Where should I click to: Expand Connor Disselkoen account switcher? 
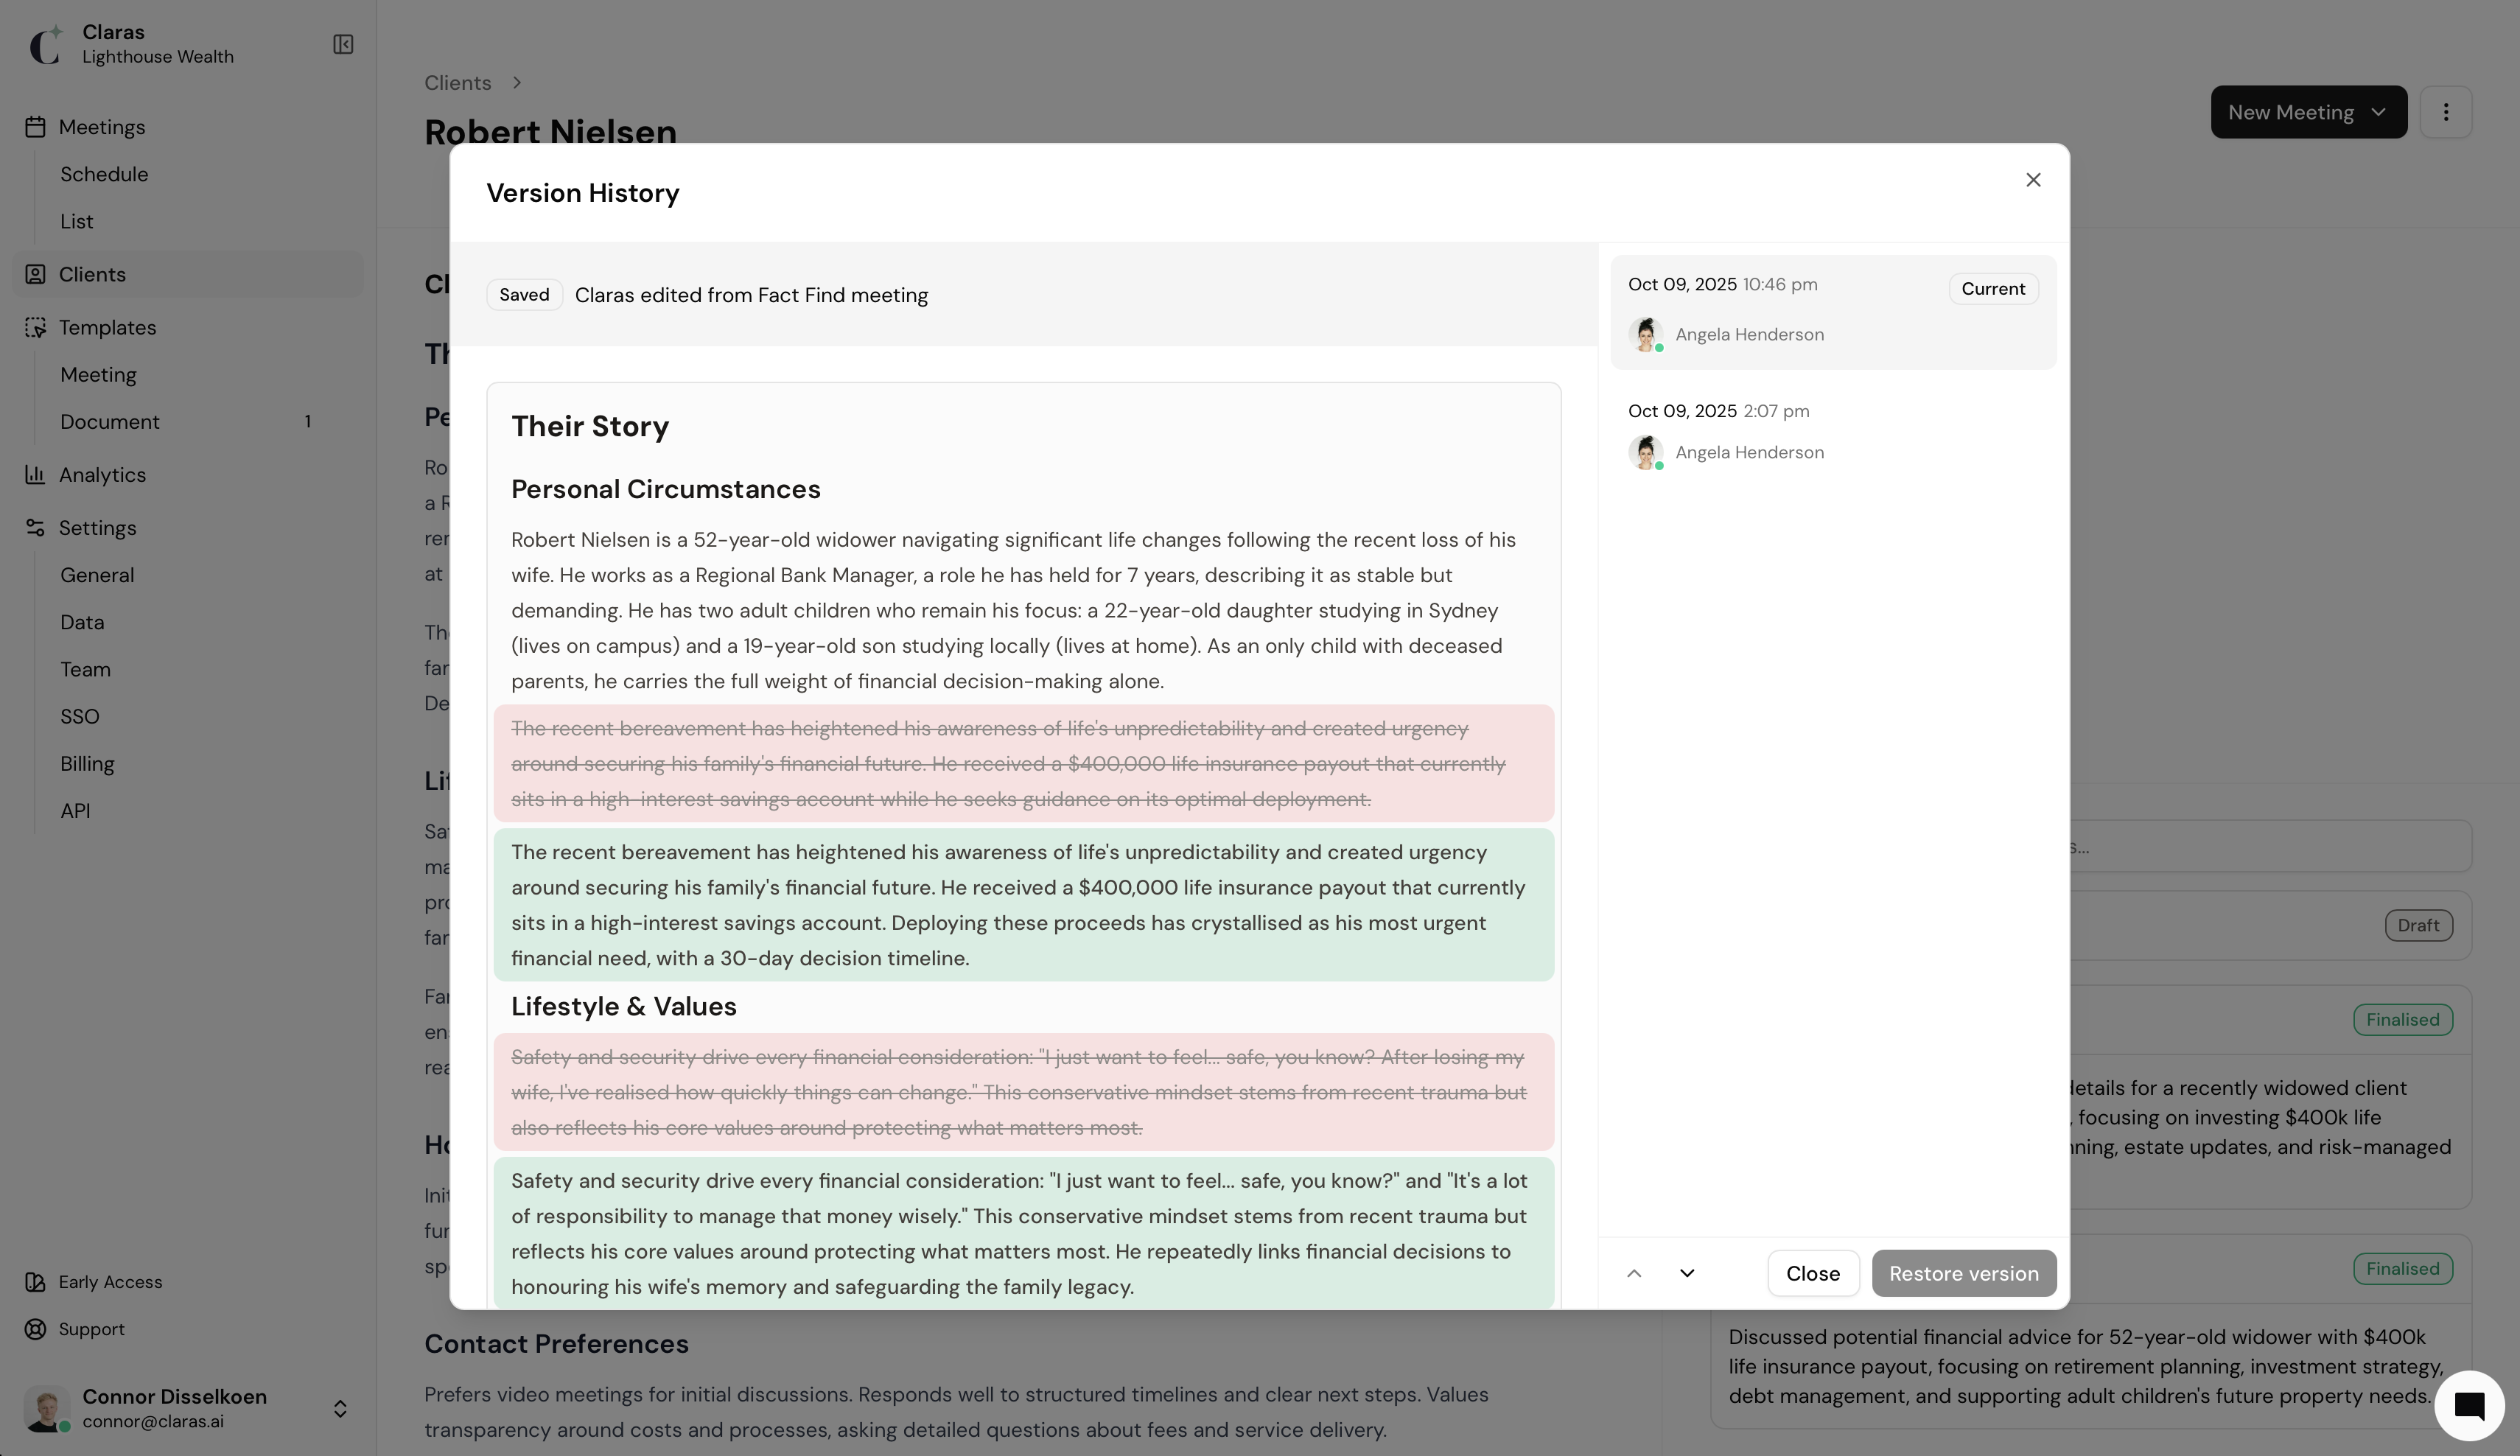[340, 1408]
